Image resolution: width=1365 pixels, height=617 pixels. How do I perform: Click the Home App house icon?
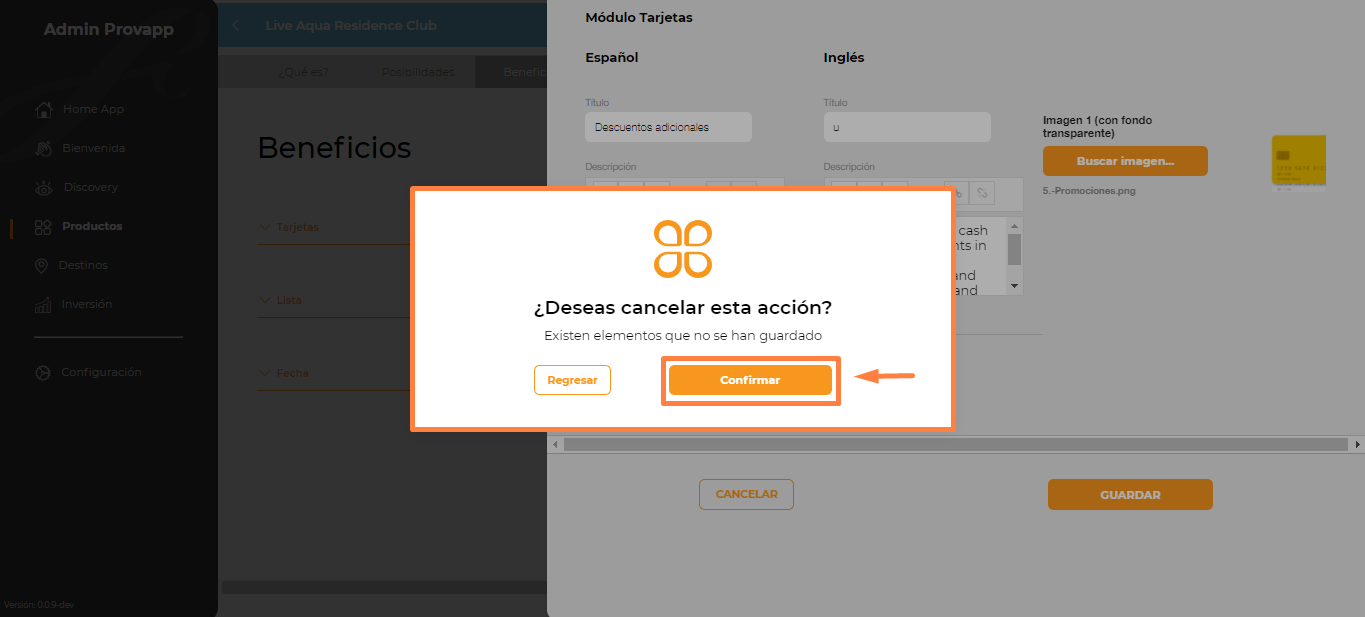click(43, 109)
